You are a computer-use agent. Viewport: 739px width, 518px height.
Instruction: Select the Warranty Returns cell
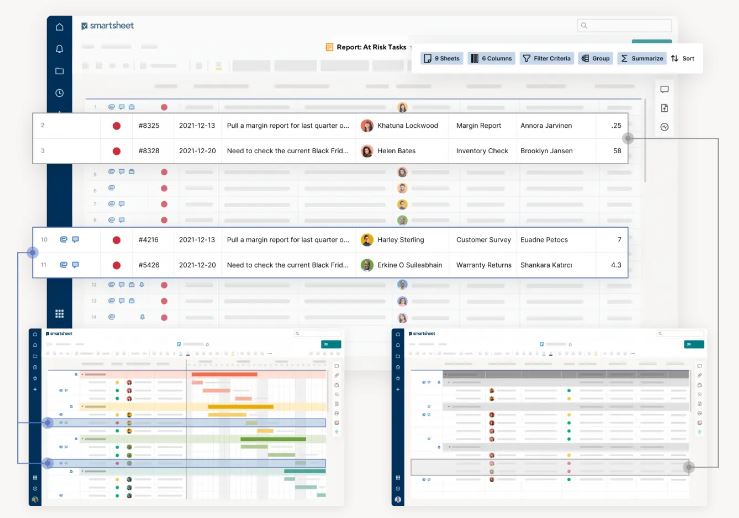tap(484, 265)
